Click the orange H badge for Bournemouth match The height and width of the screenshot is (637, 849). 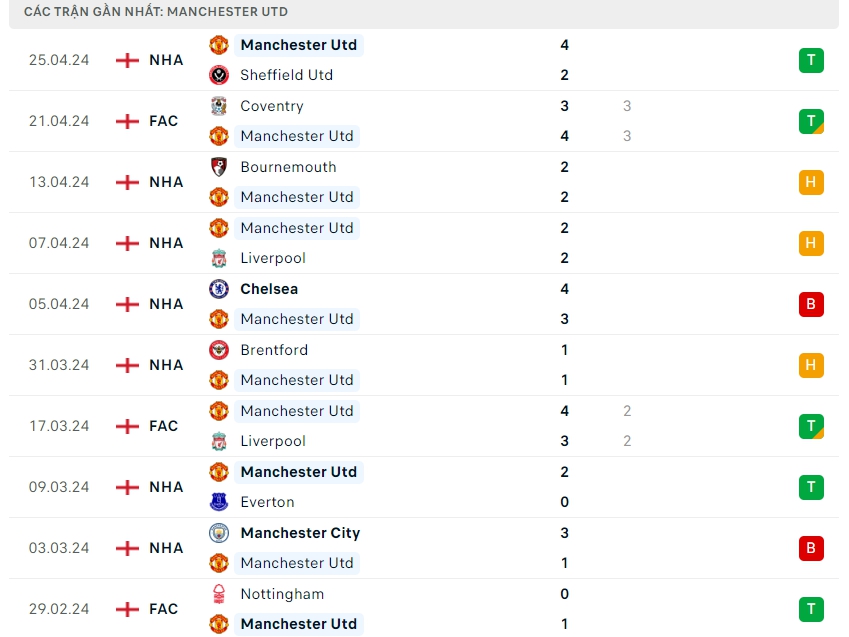point(811,182)
